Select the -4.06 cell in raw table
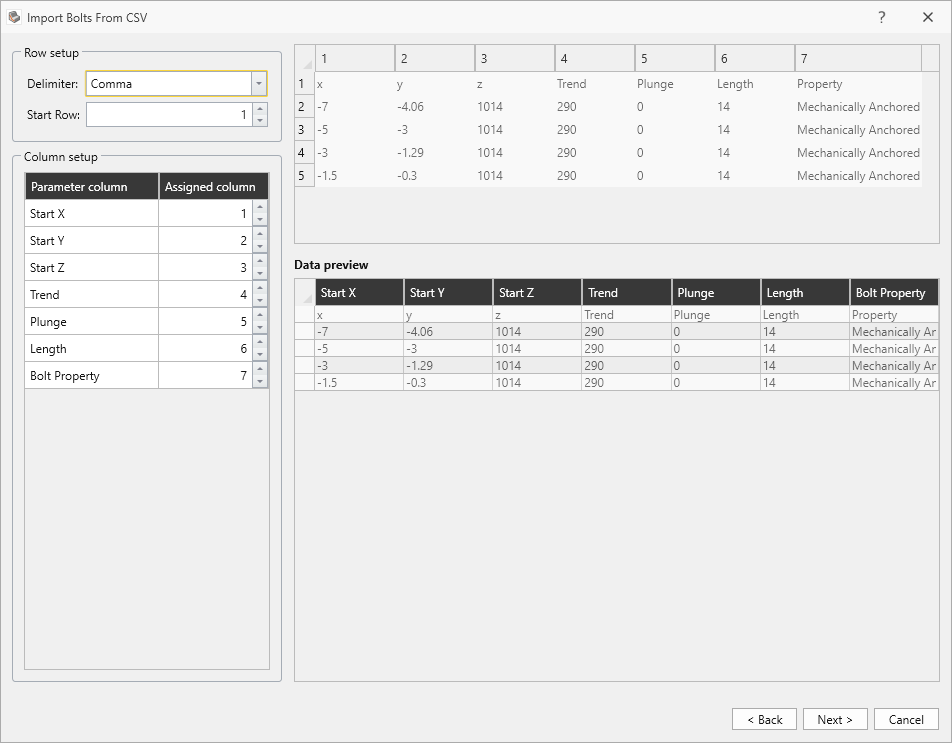This screenshot has width=952, height=743. [x=435, y=107]
